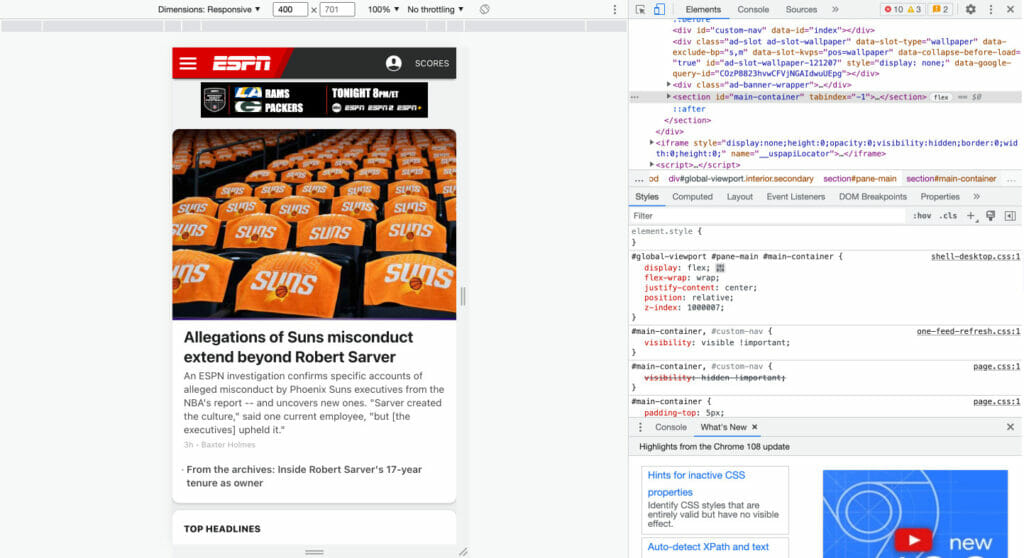Click the viewport width input field

[x=290, y=9]
